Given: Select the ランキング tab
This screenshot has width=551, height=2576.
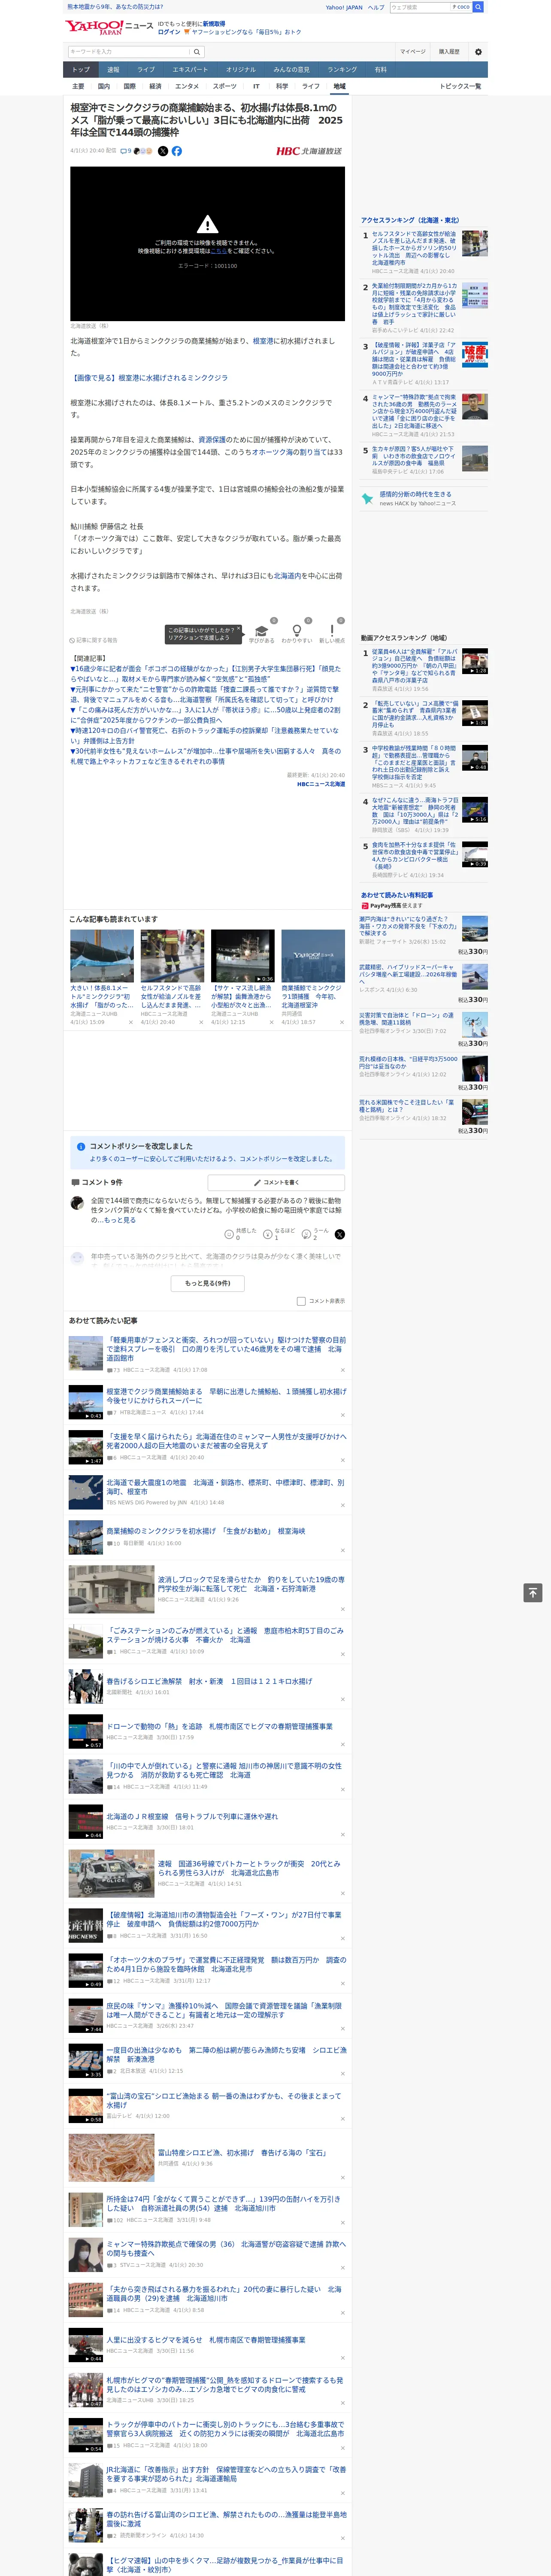Looking at the screenshot, I should point(342,70).
